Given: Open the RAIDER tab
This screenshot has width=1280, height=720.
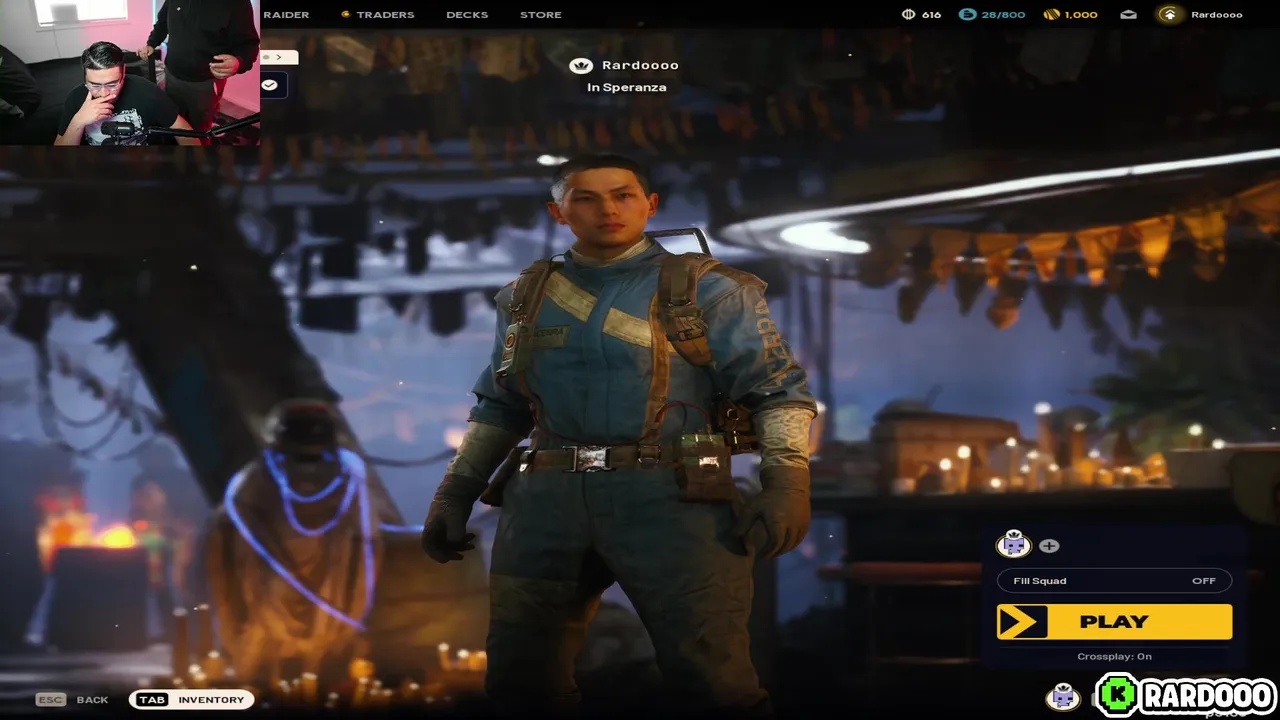Looking at the screenshot, I should 286,15.
